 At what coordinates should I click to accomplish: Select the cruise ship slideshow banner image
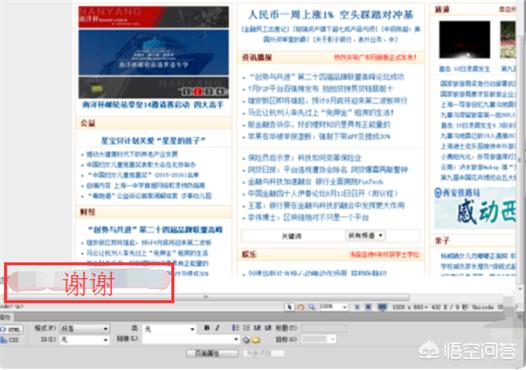click(154, 52)
